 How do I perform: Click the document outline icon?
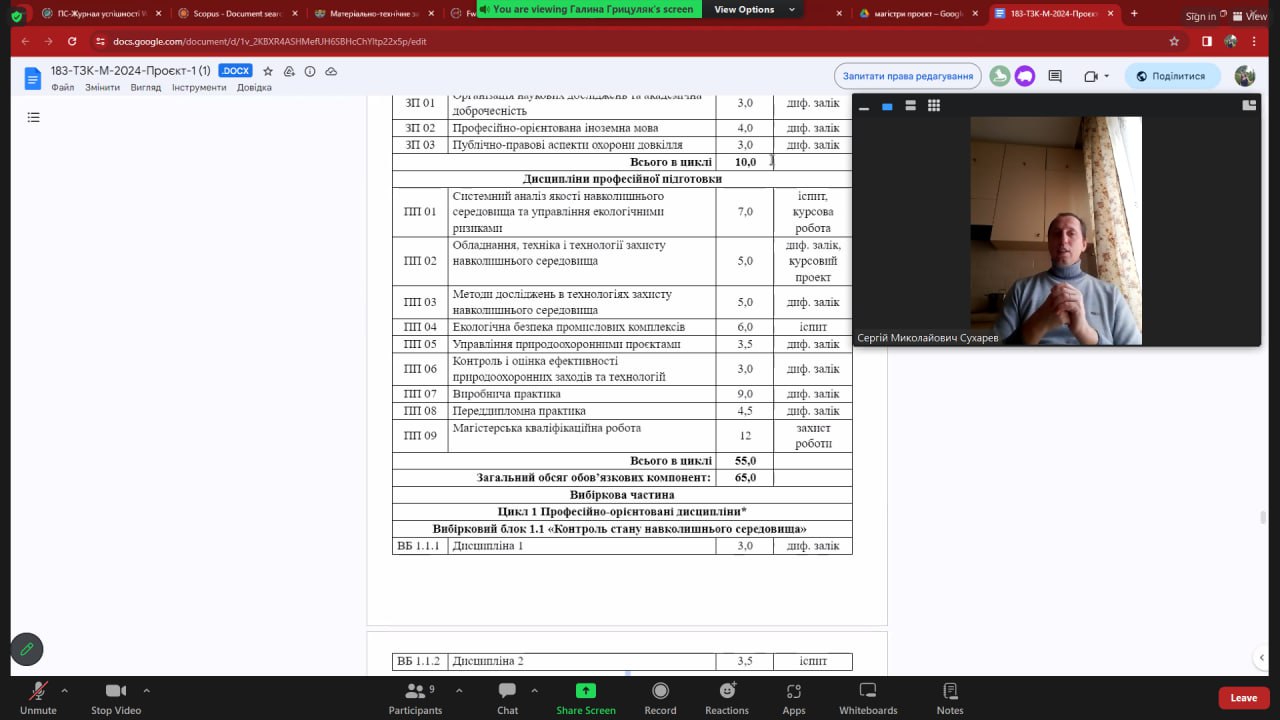pyautogui.click(x=34, y=118)
